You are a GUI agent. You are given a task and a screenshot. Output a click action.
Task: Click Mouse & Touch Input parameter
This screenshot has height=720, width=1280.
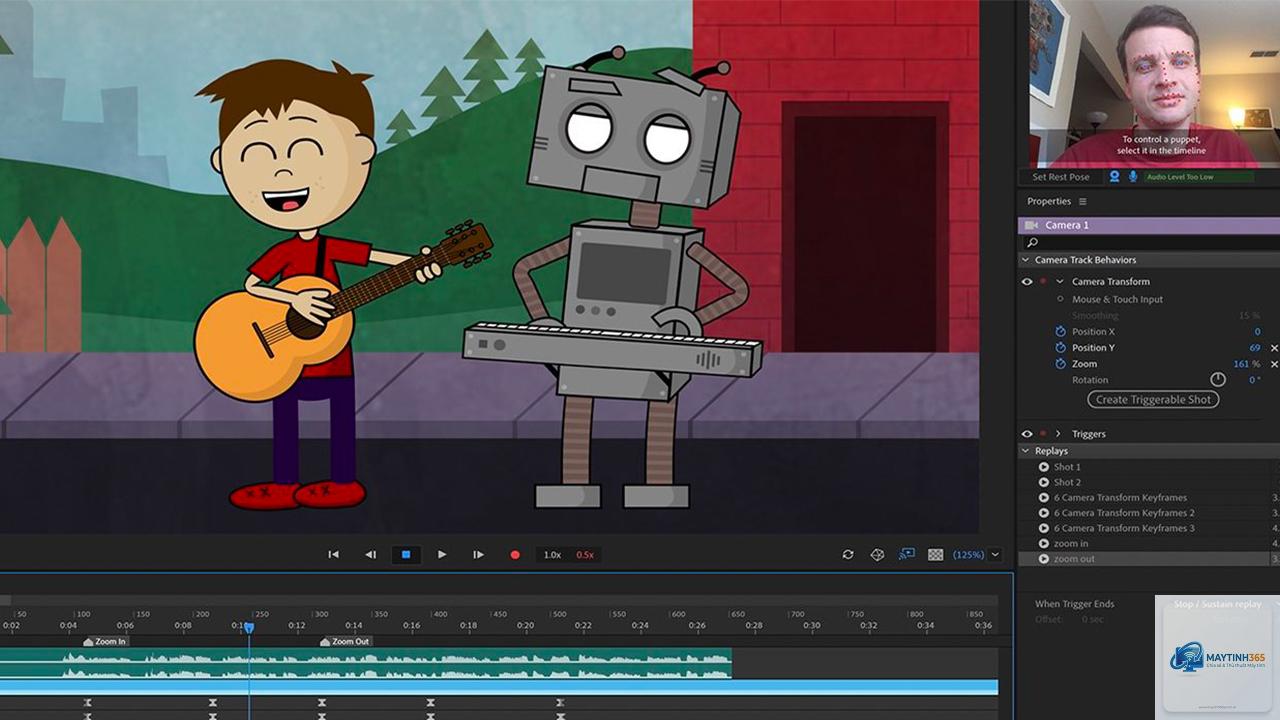pos(1117,299)
